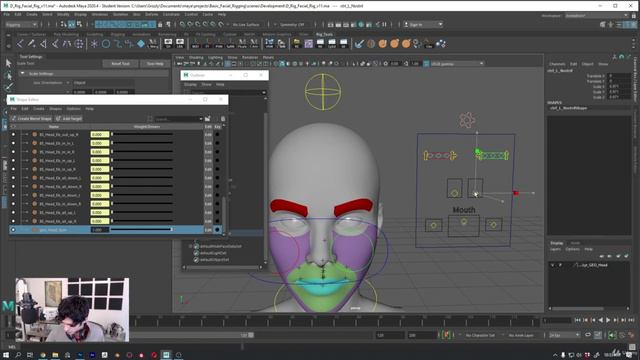The image size is (640, 360).
Task: Click the Tool Help button
Action: click(x=155, y=64)
